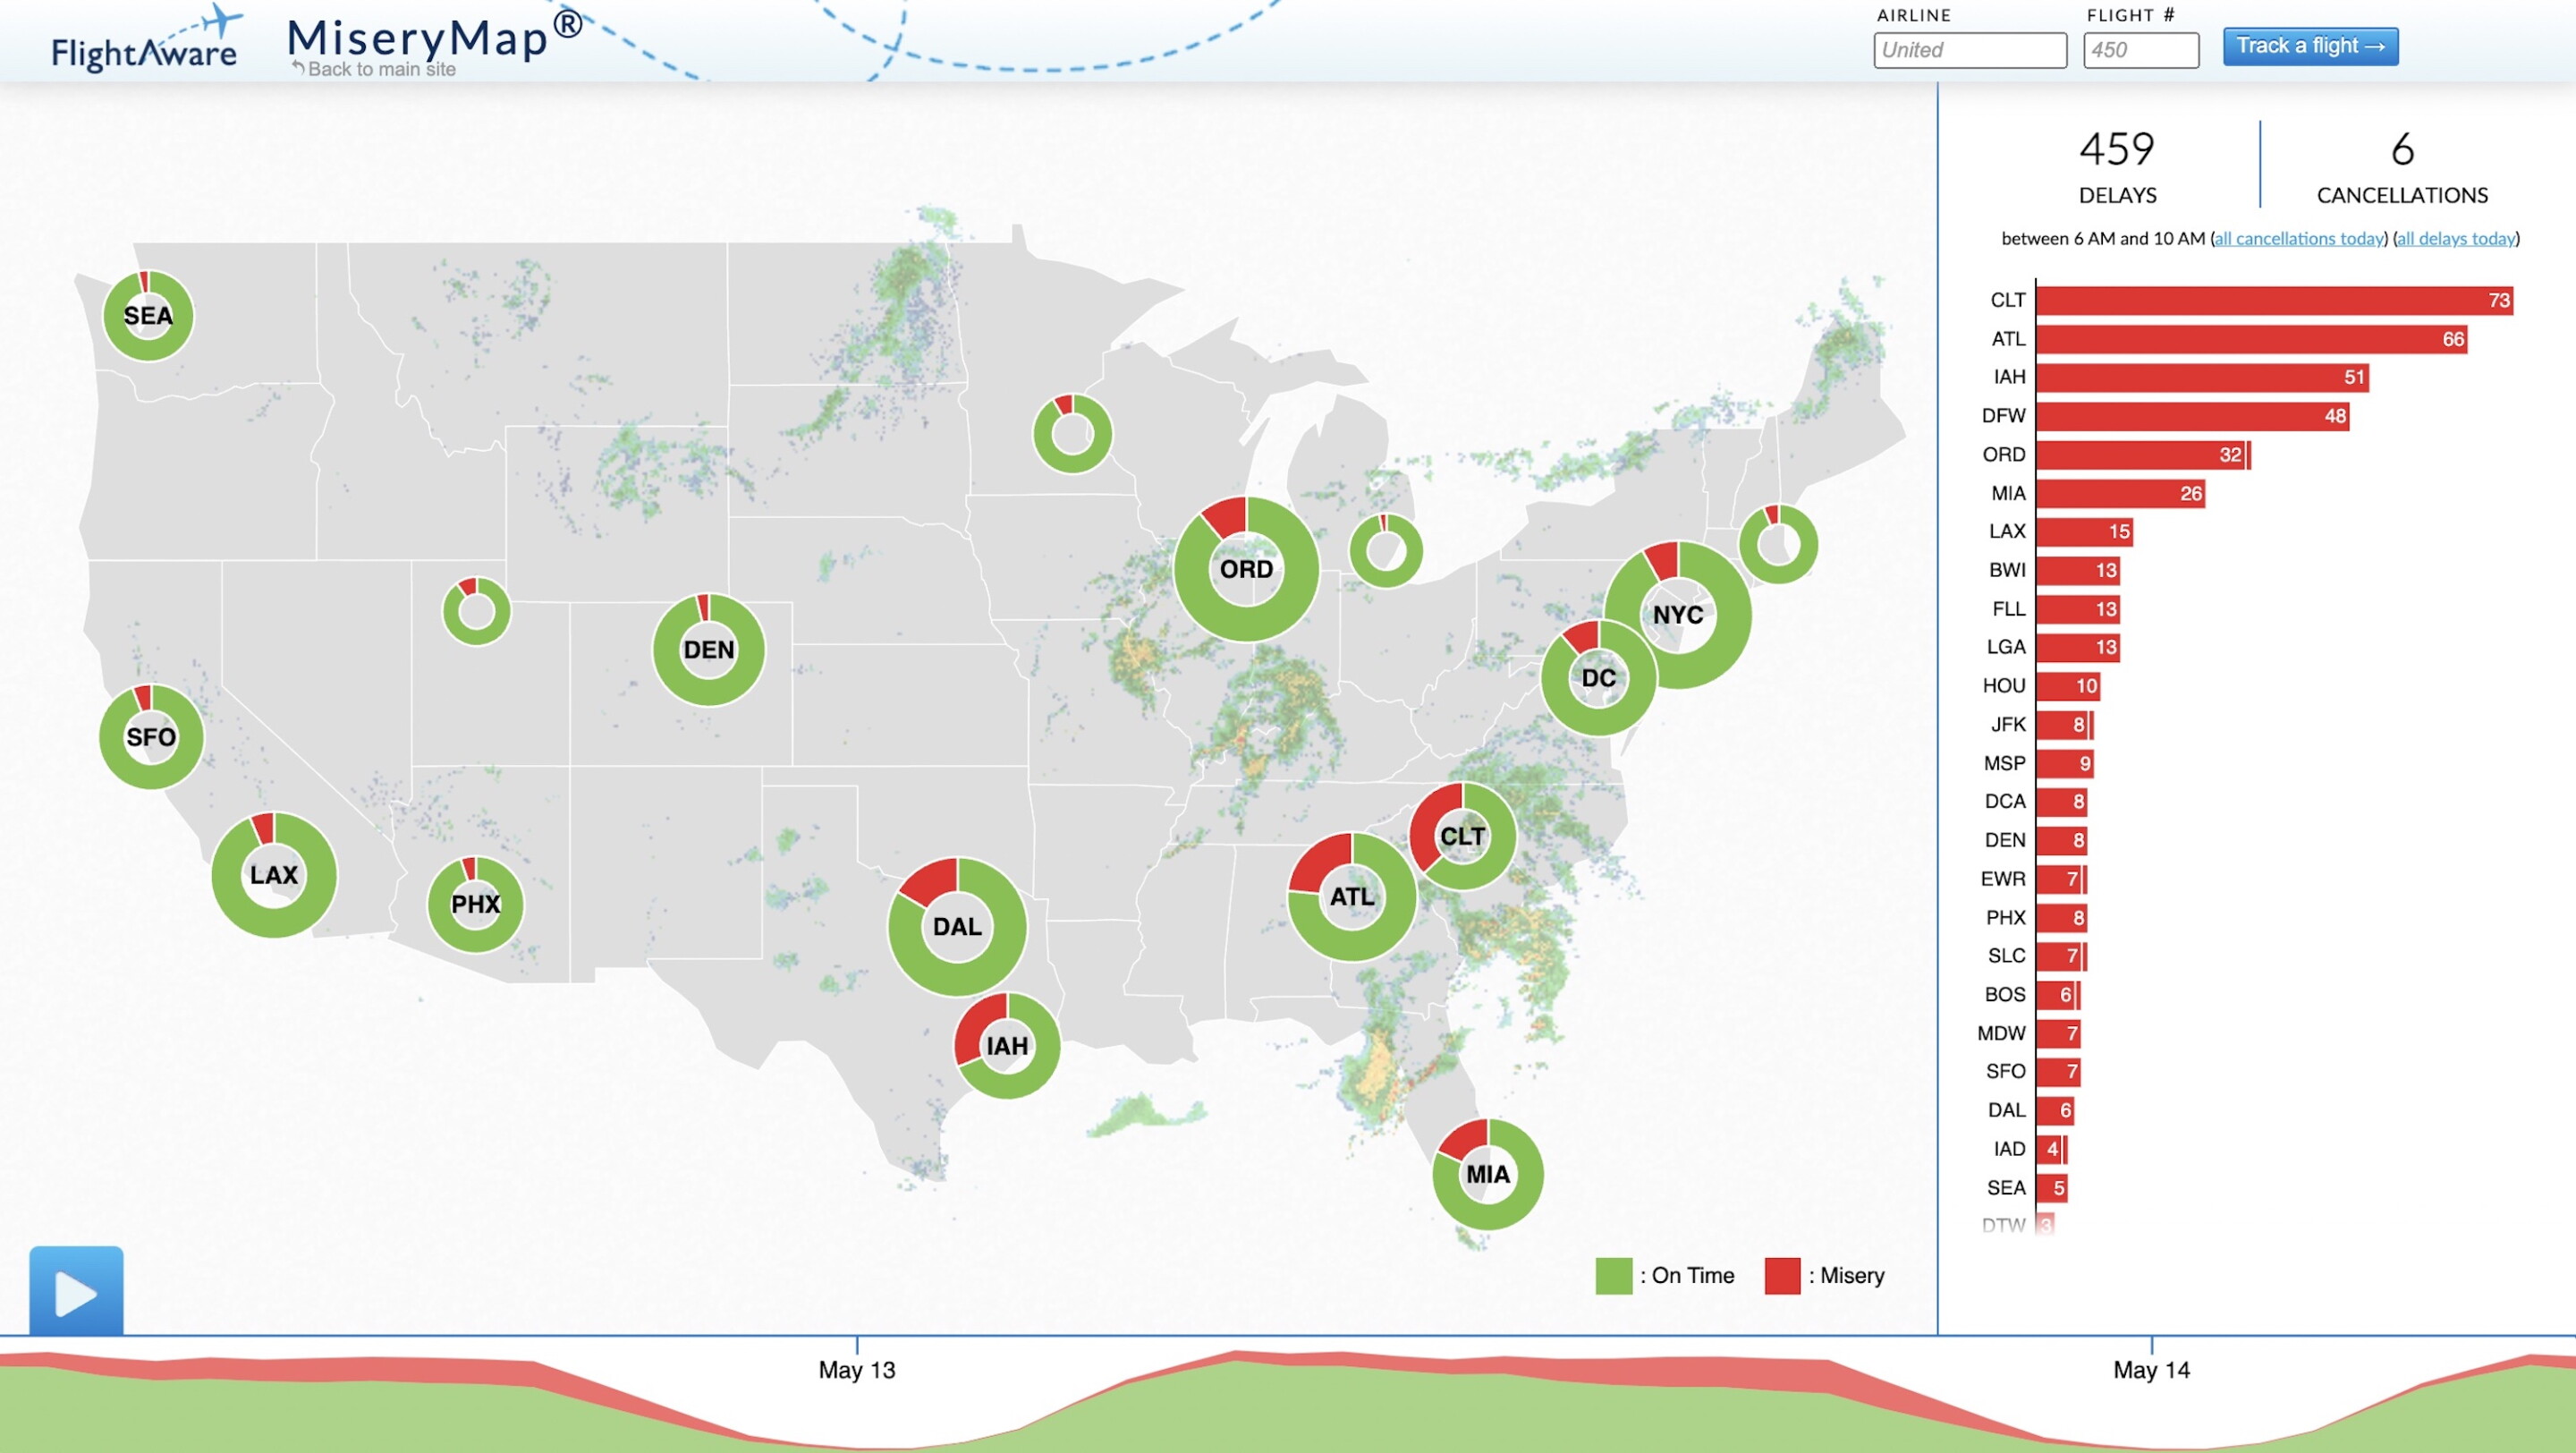Click the BOS bar in delay chart
Screen dimensions: 2576x1453
2058,994
